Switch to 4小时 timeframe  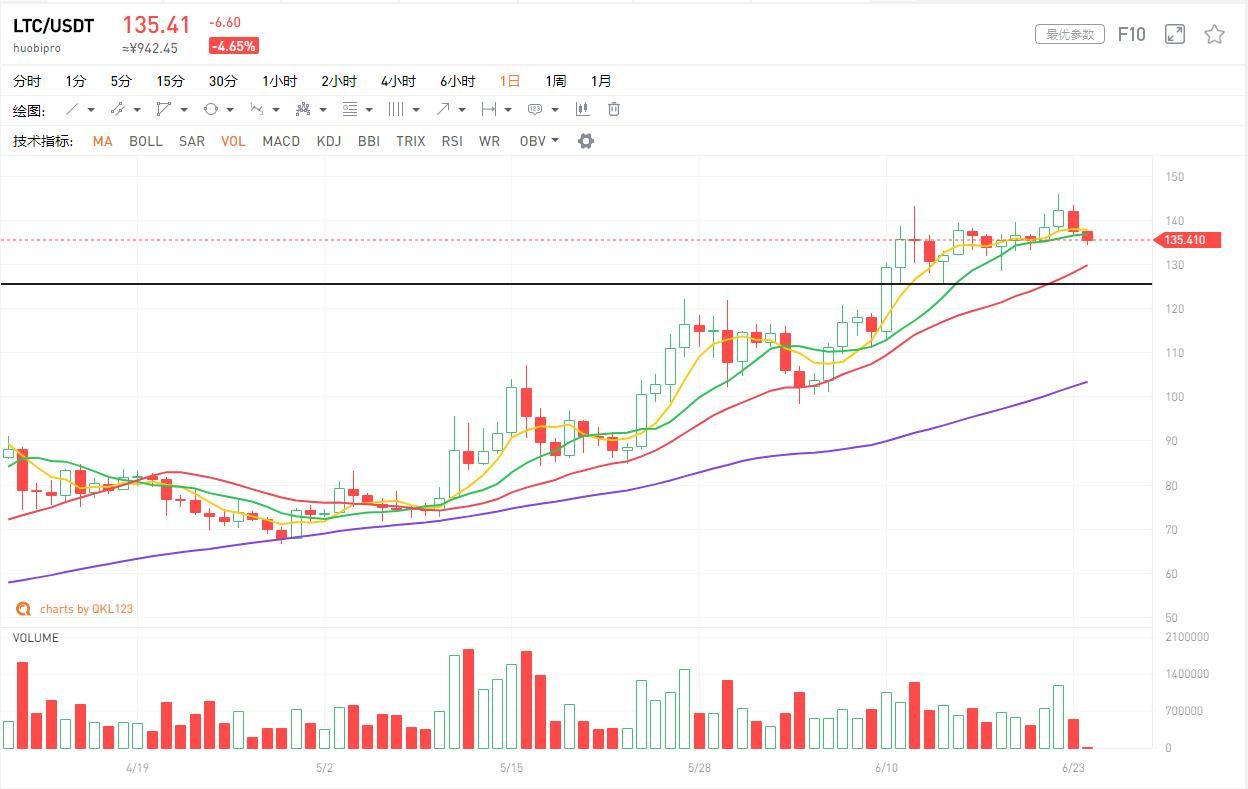[398, 81]
